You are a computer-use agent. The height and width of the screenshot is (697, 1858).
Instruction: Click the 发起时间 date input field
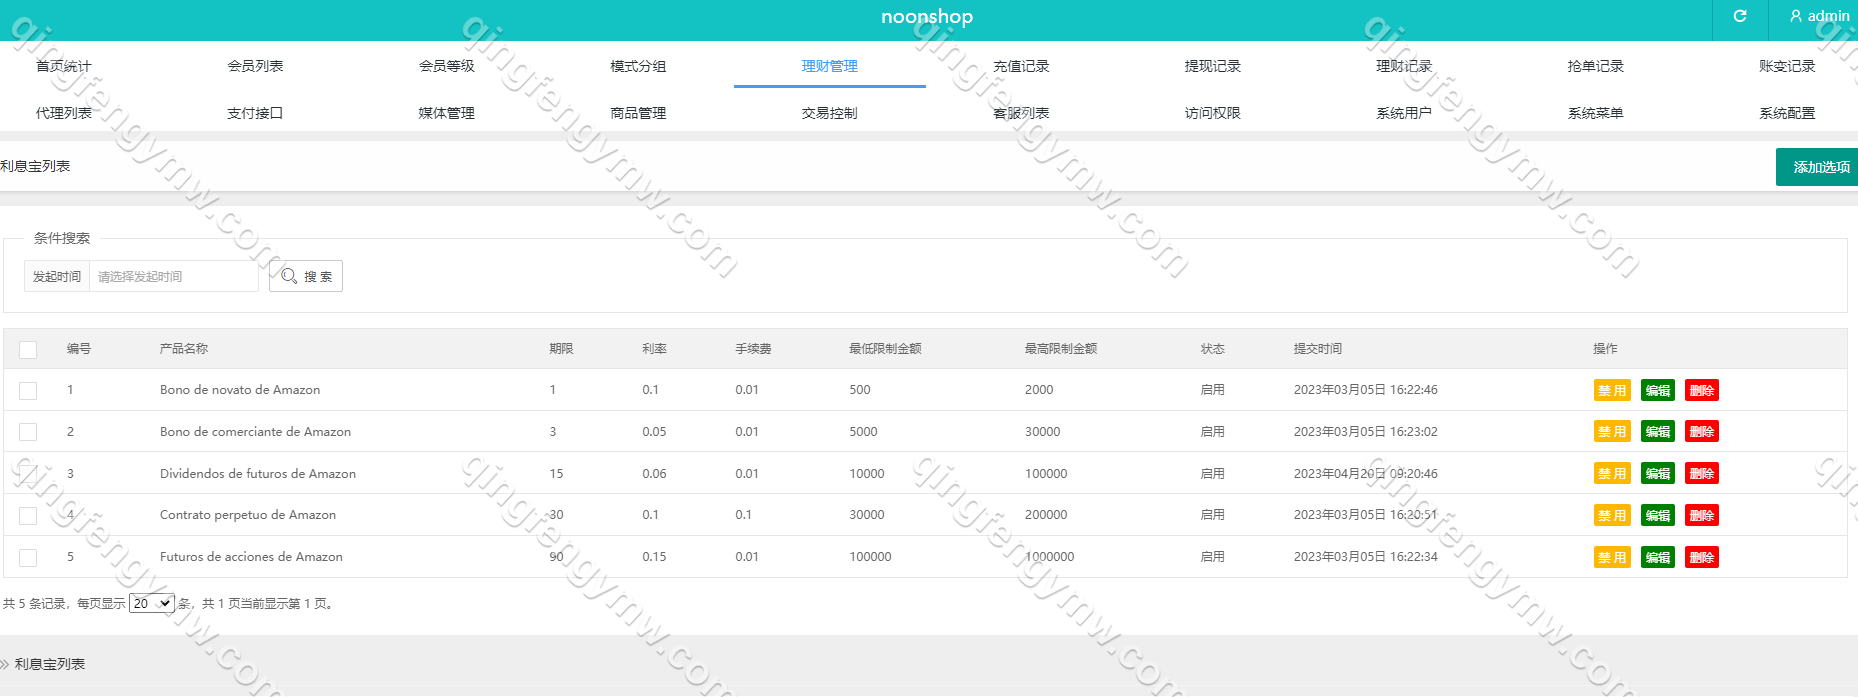pyautogui.click(x=174, y=276)
